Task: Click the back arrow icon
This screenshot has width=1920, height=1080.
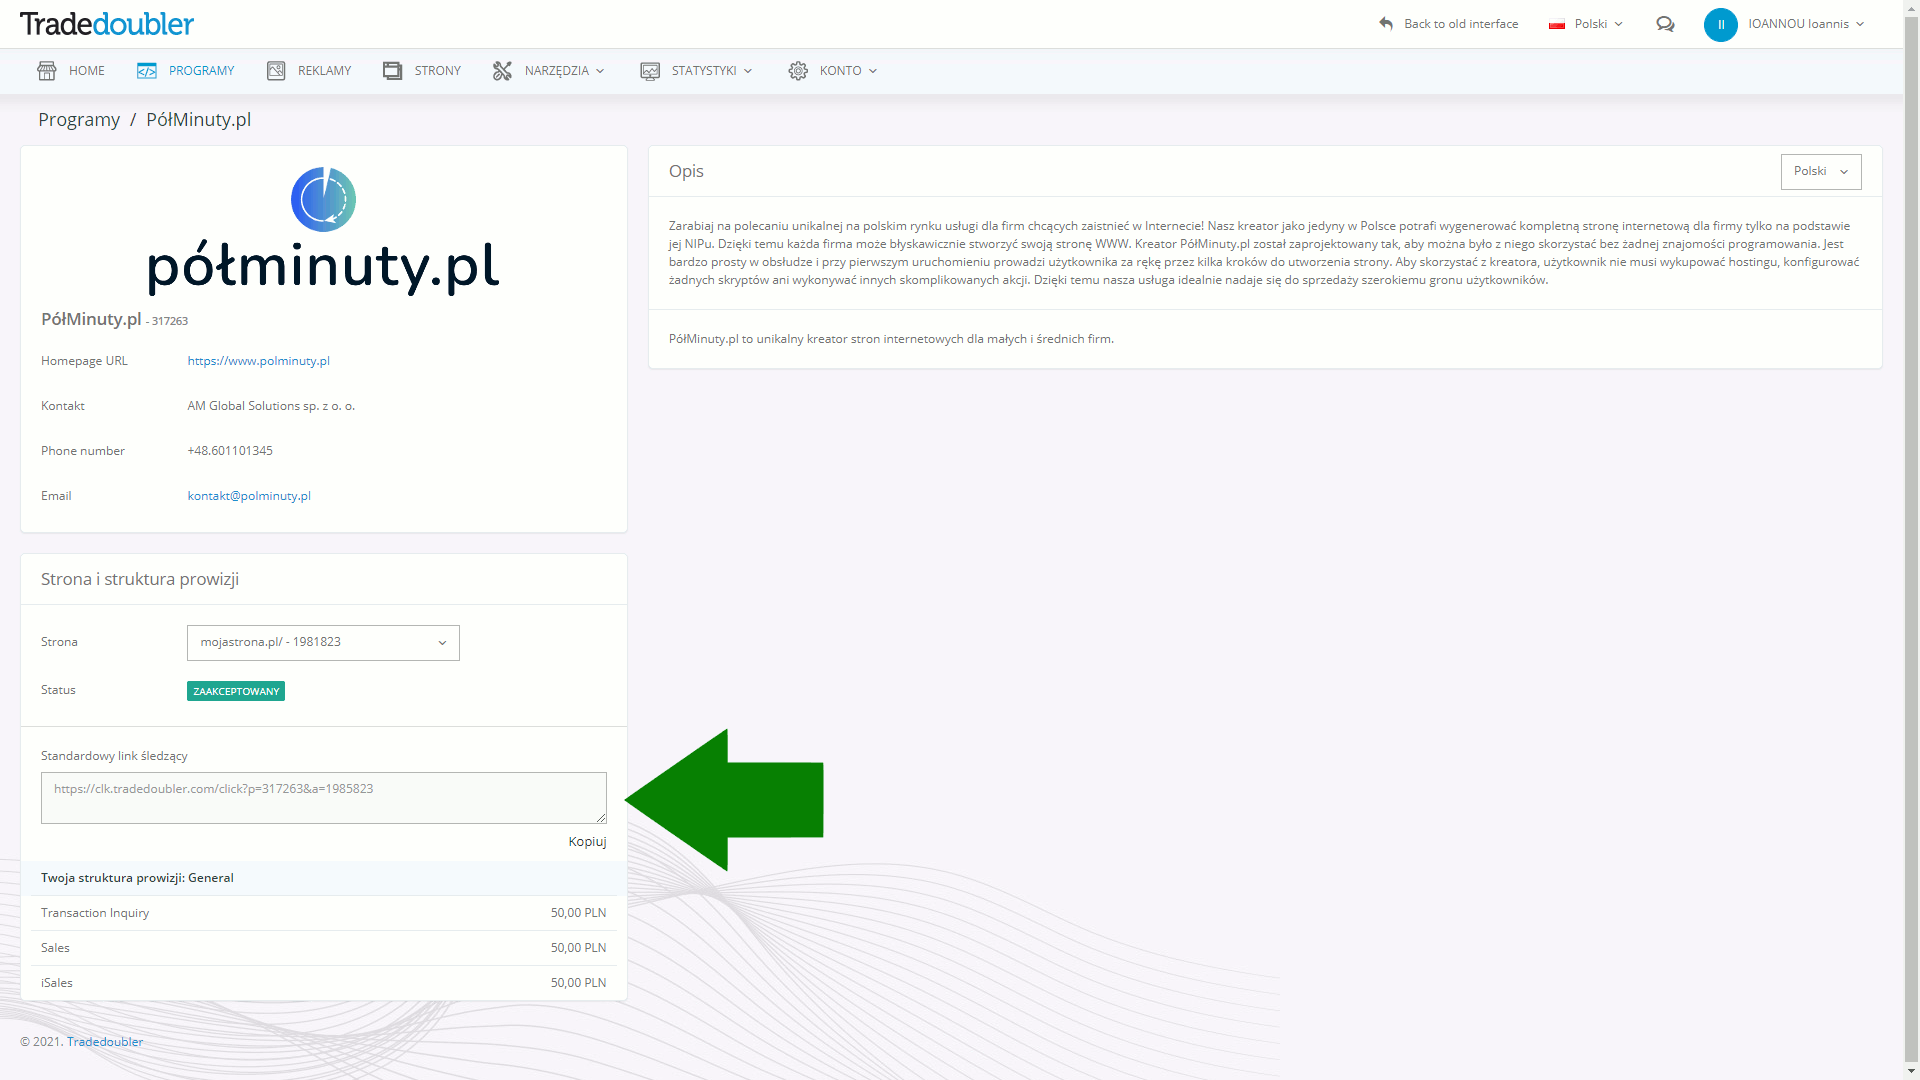Action: tap(1386, 23)
